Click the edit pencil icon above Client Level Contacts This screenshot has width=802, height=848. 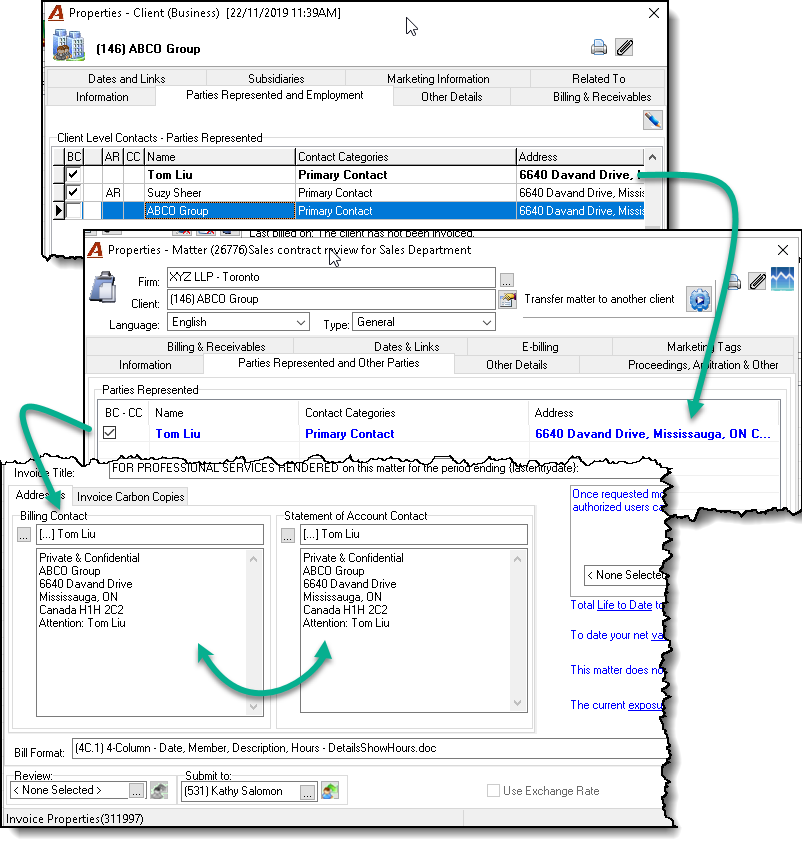pos(653,120)
